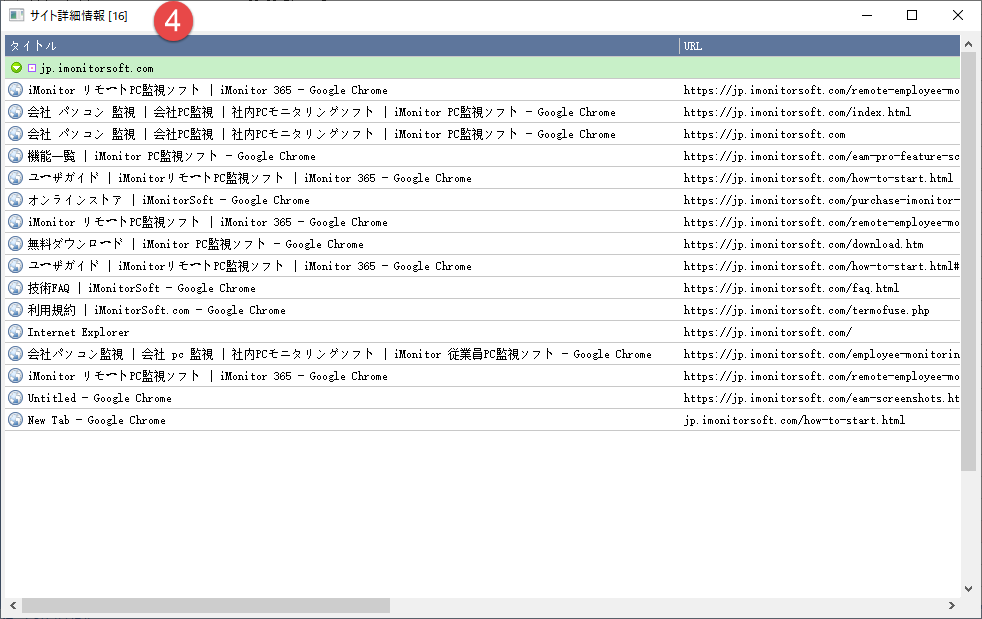The height and width of the screenshot is (619, 982).
Task: Click the horizontal scrollbar right arrow
Action: [951, 606]
